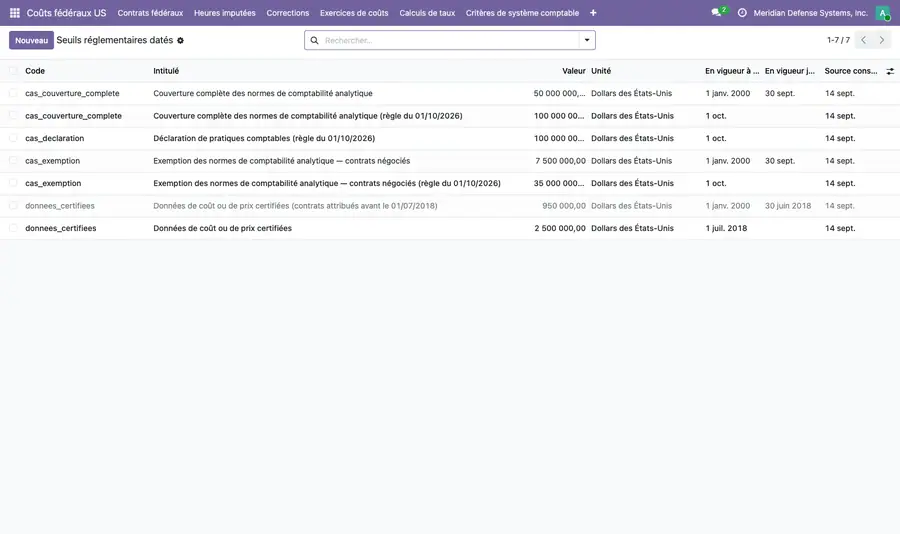Open the Calculs de taux menu
Image resolution: width=900 pixels, height=534 pixels.
tap(427, 13)
